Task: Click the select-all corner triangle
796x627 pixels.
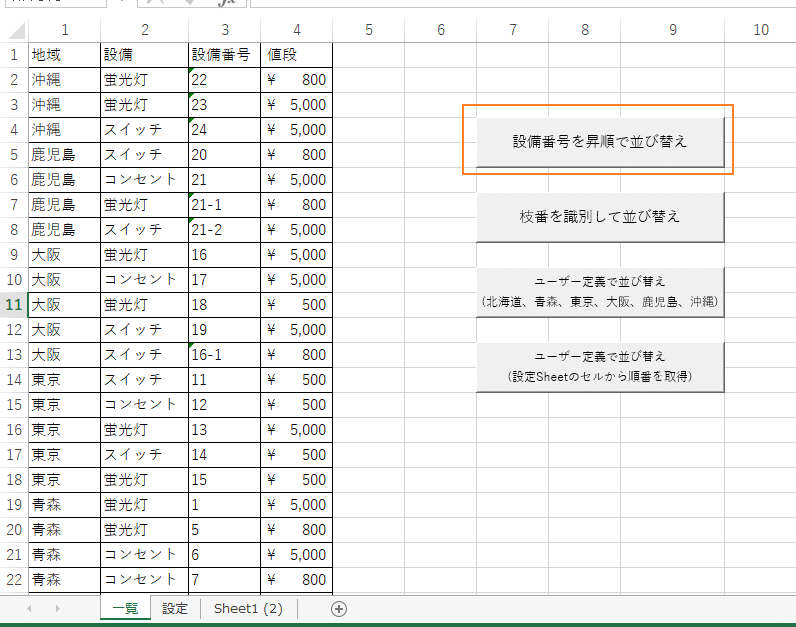Action: click(16, 30)
